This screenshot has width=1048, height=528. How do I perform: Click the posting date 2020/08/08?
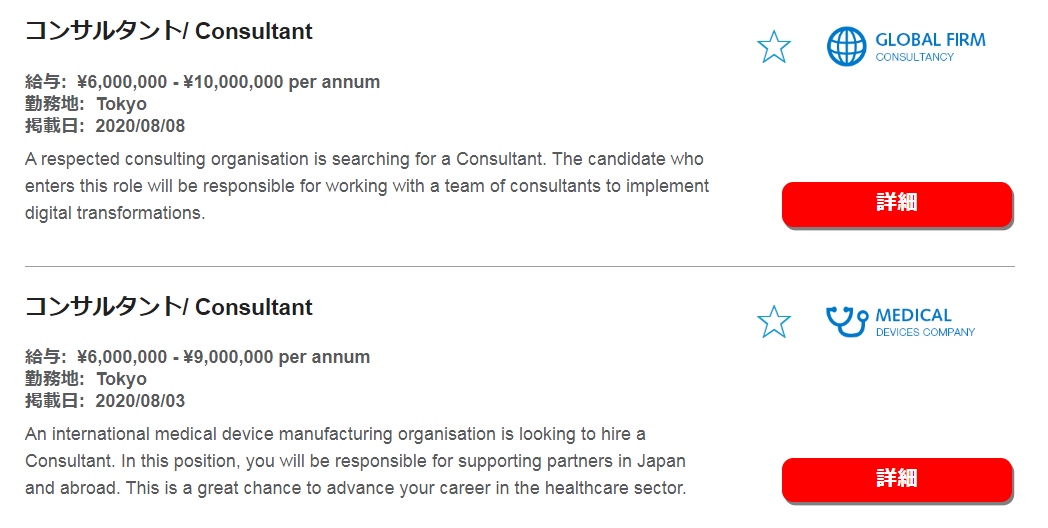click(140, 126)
